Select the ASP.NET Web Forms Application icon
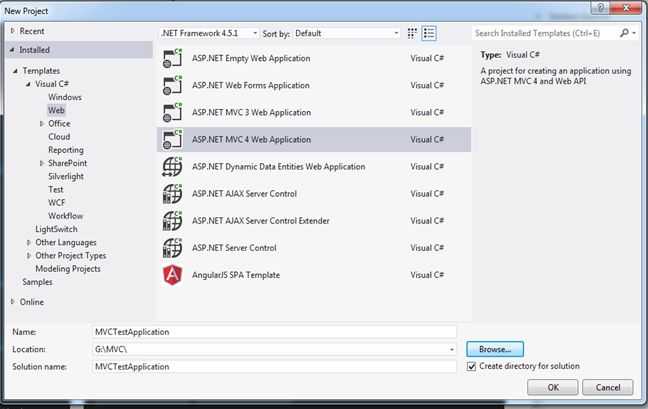 click(172, 86)
